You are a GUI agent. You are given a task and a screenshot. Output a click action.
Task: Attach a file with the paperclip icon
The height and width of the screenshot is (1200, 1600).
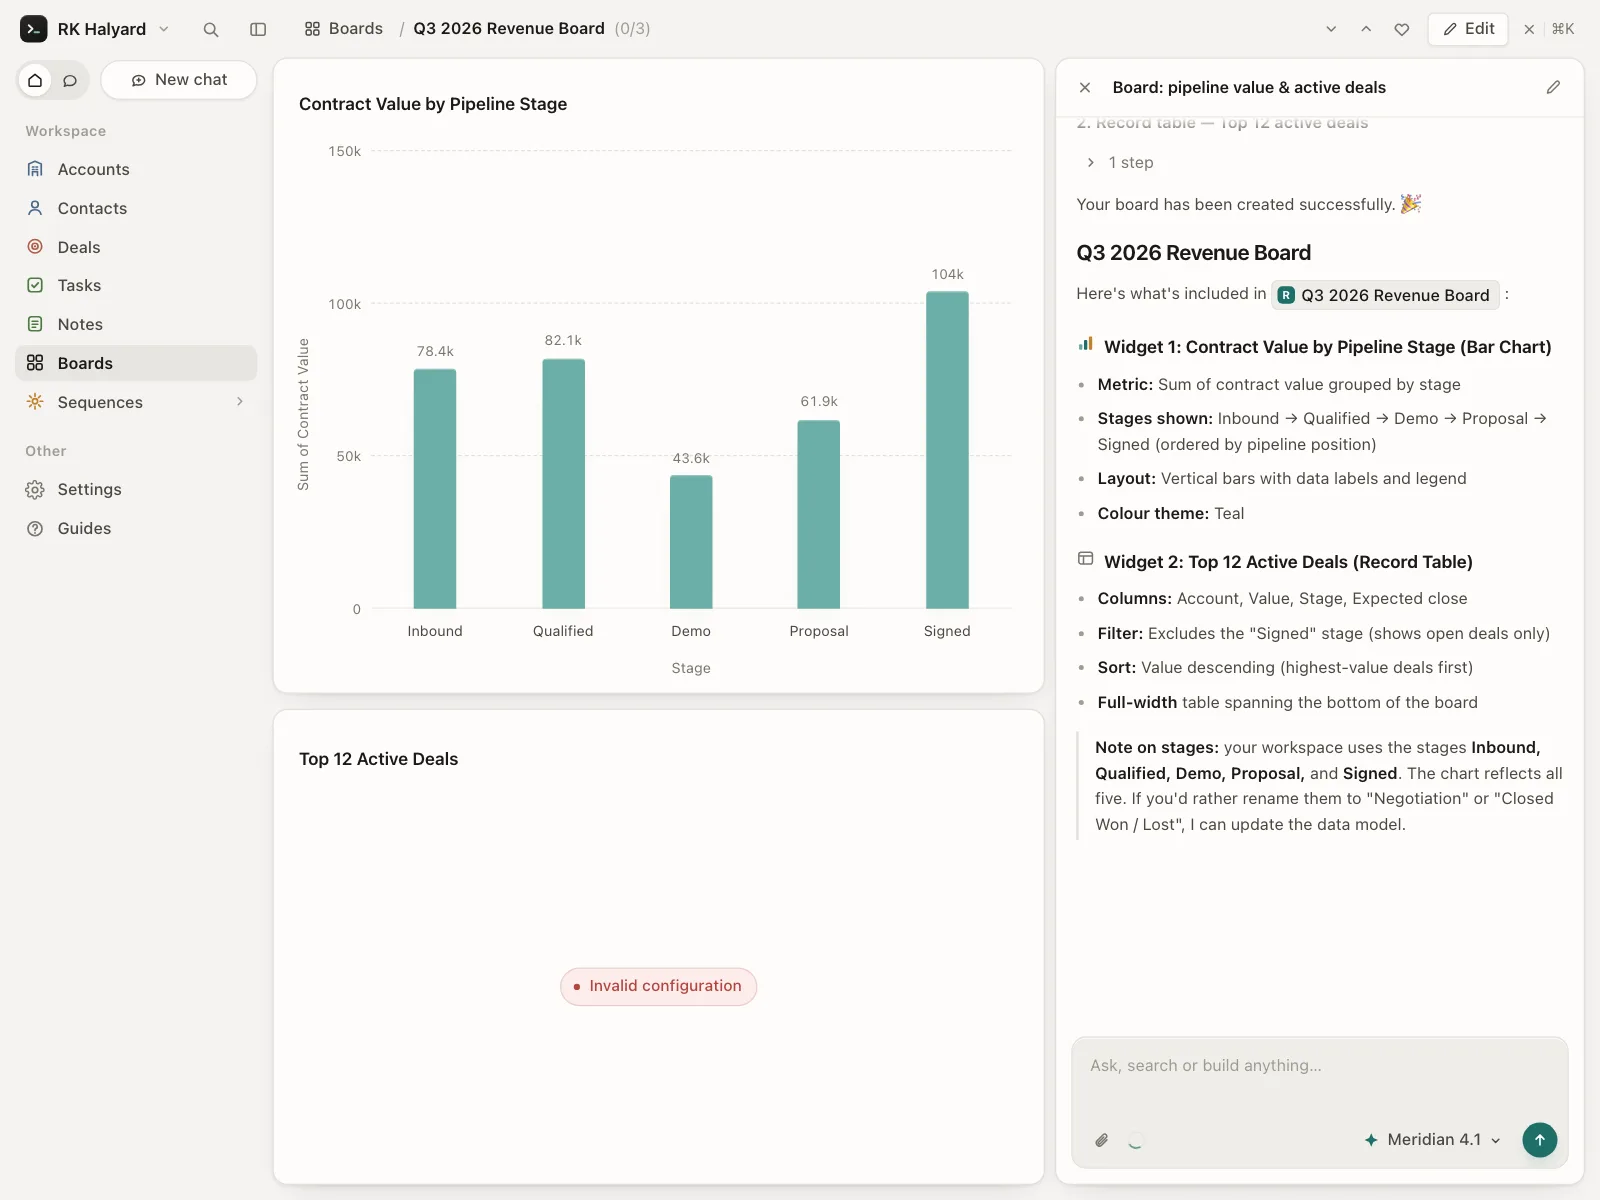pos(1102,1140)
